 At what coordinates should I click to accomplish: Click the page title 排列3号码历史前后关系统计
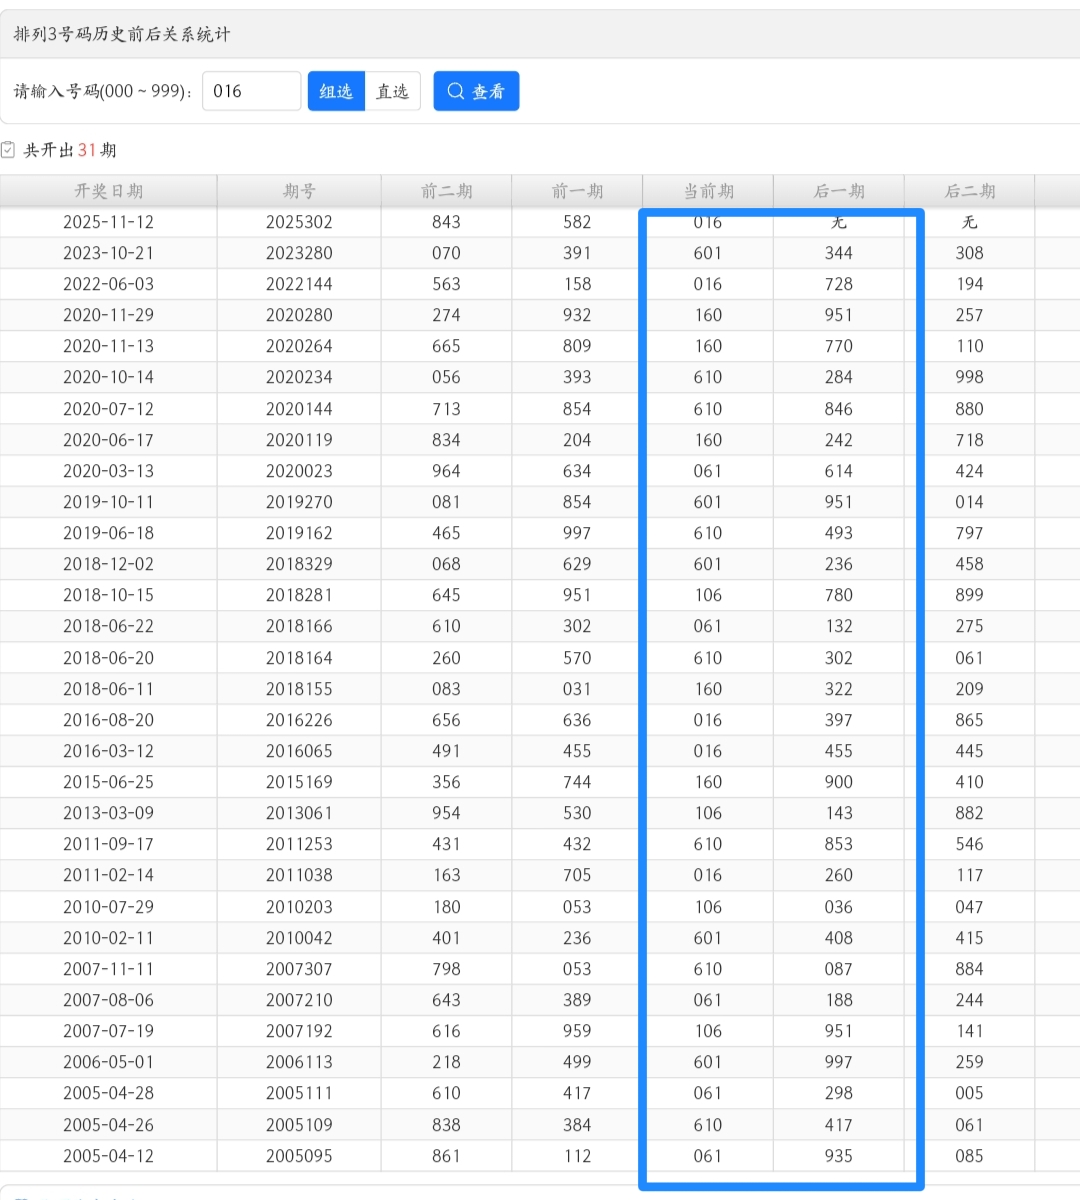coord(122,34)
